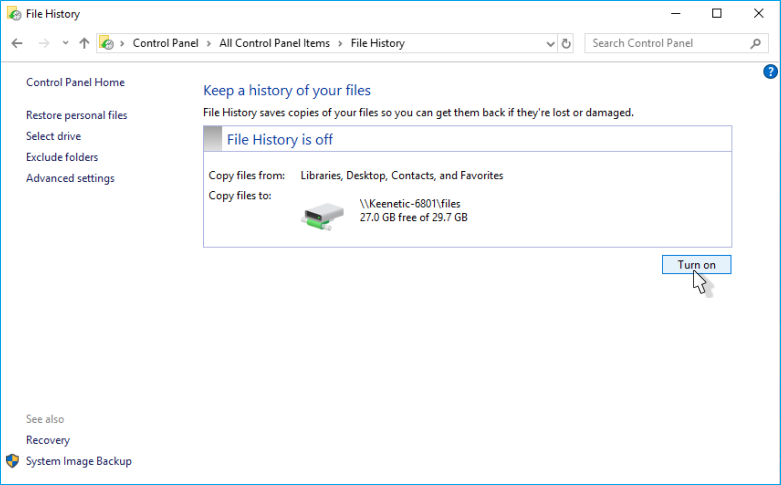Image resolution: width=781 pixels, height=485 pixels.
Task: Select the File History breadcrumb
Action: coord(377,44)
